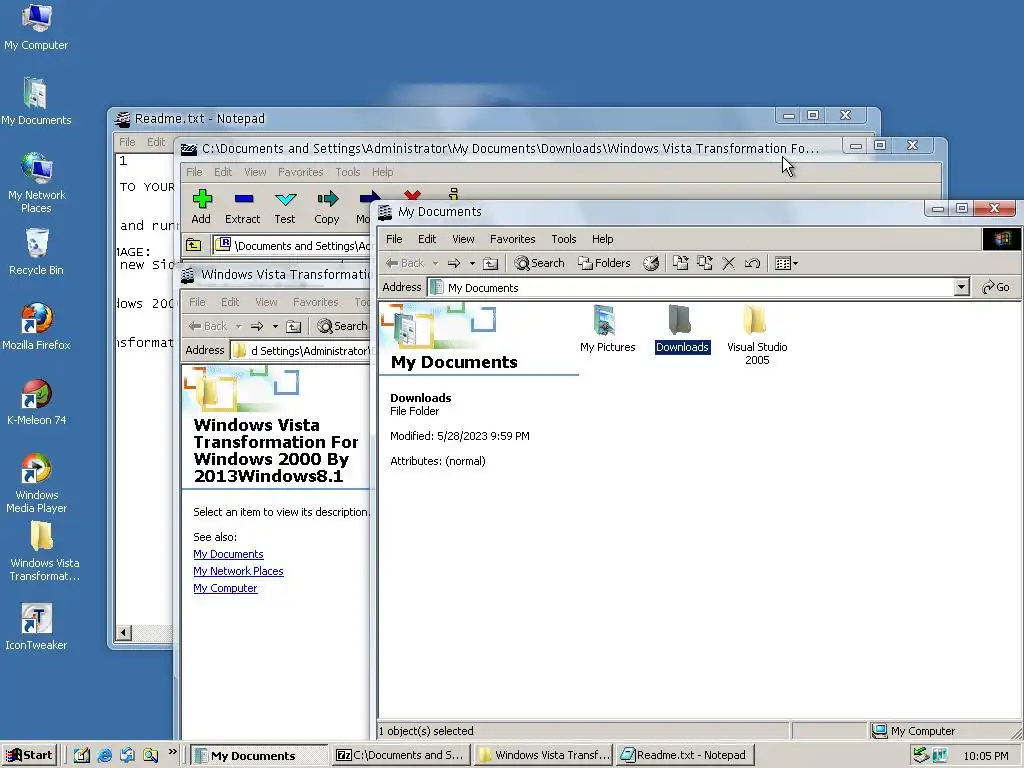
Task: Switch to 7-Zip C:\Documents taskbar button
Action: 400,756
